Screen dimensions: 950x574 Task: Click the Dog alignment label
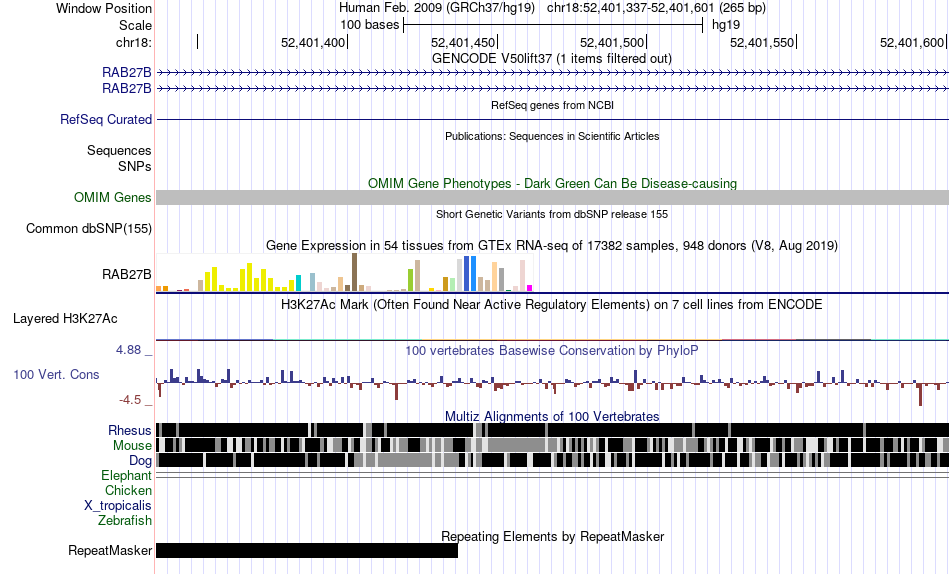point(141,461)
